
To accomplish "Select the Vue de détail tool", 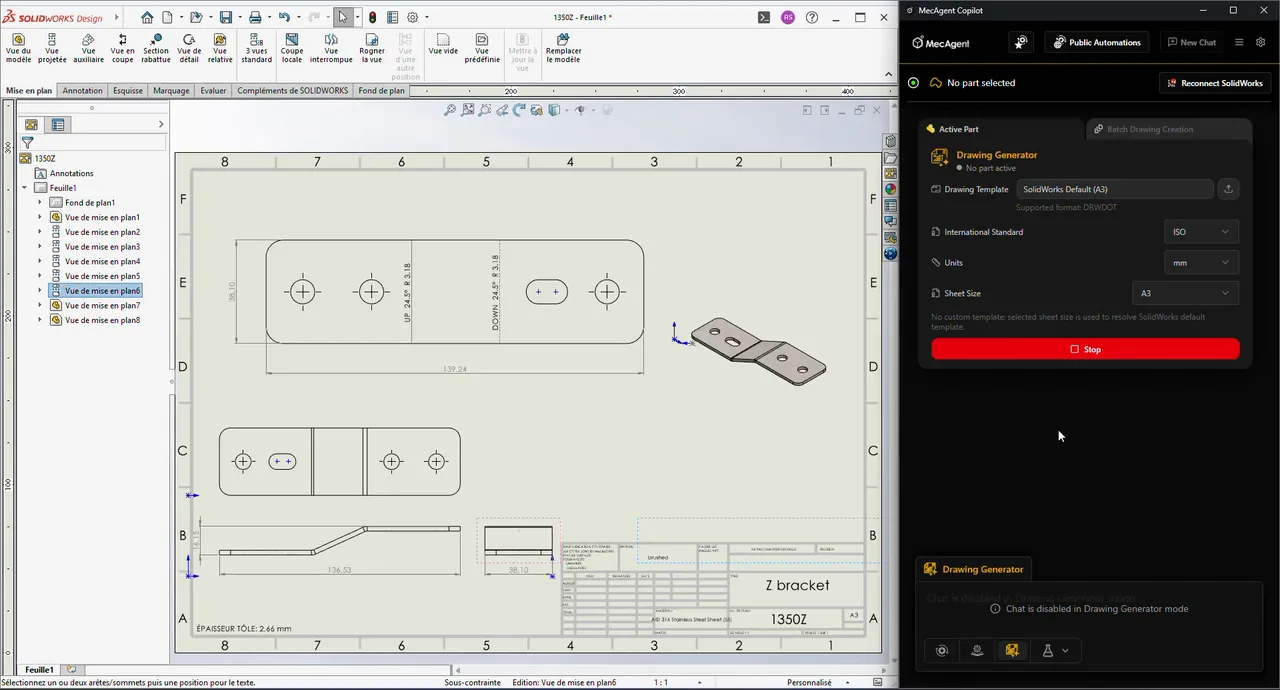I will pyautogui.click(x=189, y=48).
